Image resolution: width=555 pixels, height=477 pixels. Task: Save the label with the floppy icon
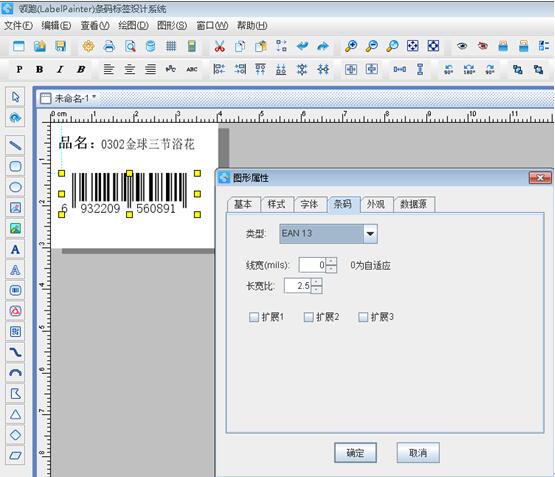click(x=61, y=46)
